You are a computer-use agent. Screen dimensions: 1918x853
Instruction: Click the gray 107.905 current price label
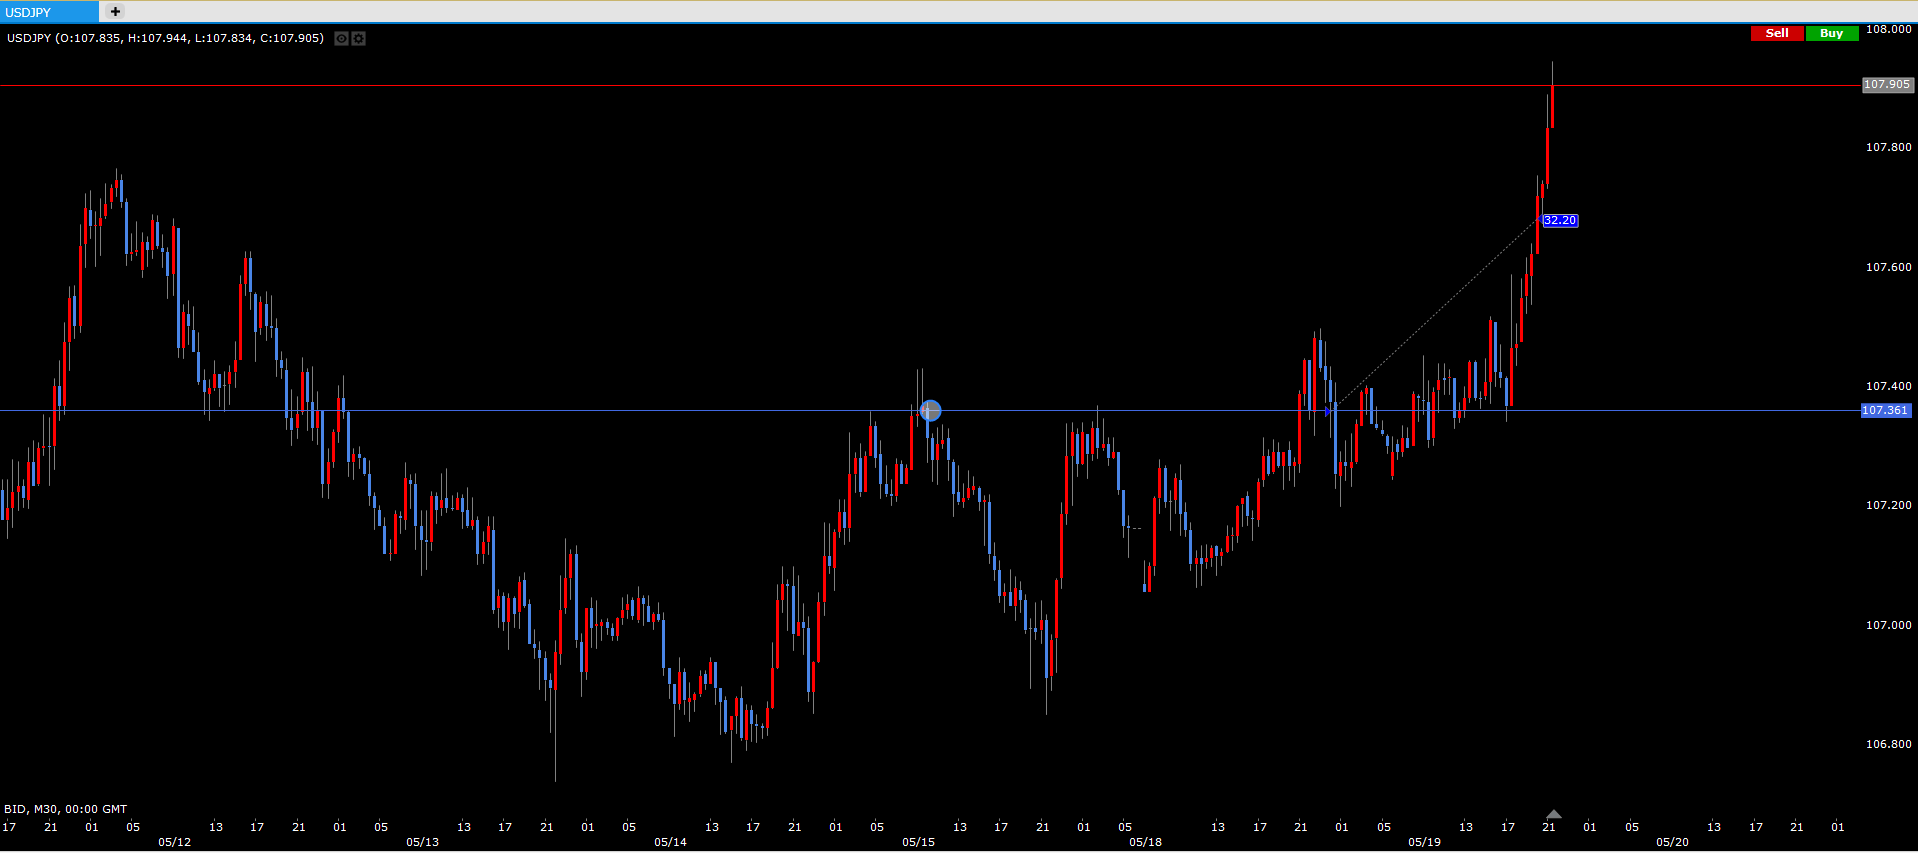pyautogui.click(x=1886, y=85)
